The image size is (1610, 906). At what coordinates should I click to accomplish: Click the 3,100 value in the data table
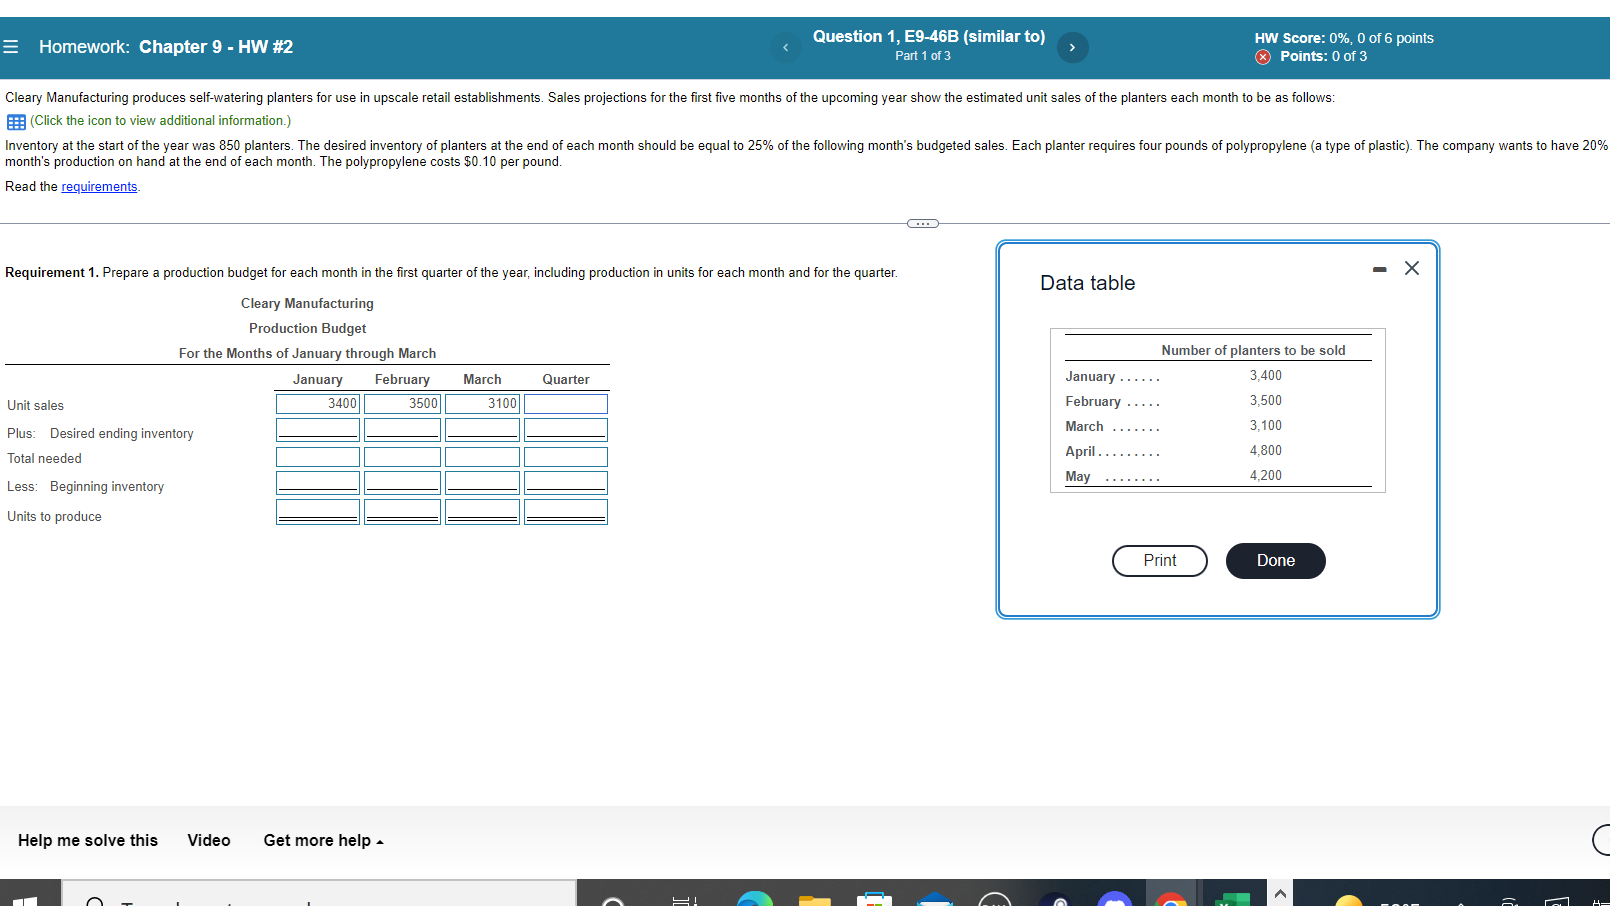(x=1265, y=426)
